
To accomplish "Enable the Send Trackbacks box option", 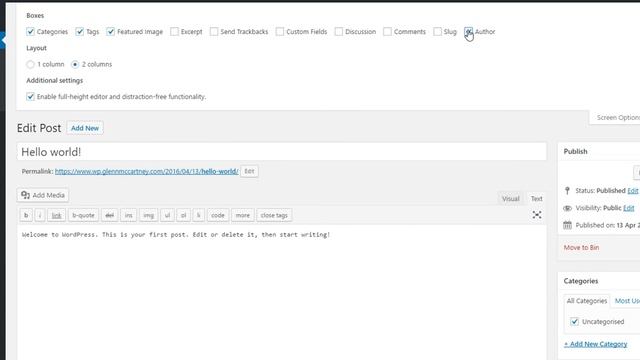I will 214,31.
